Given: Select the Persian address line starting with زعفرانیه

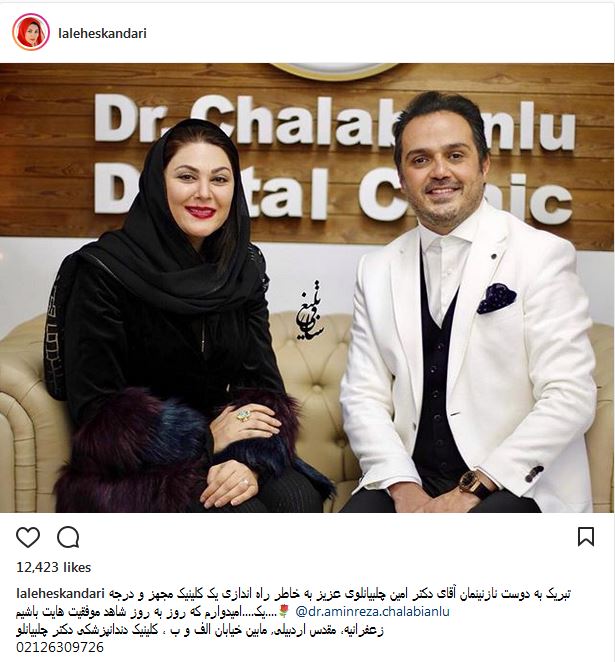Looking at the screenshot, I should coord(200,630).
